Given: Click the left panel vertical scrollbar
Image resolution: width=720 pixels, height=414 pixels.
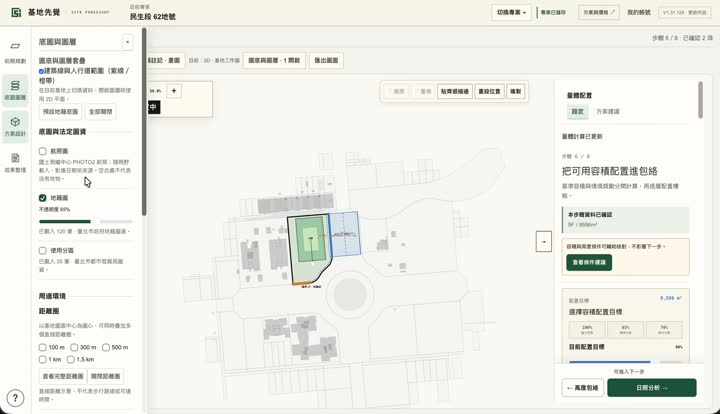Looking at the screenshot, I should point(144,122).
